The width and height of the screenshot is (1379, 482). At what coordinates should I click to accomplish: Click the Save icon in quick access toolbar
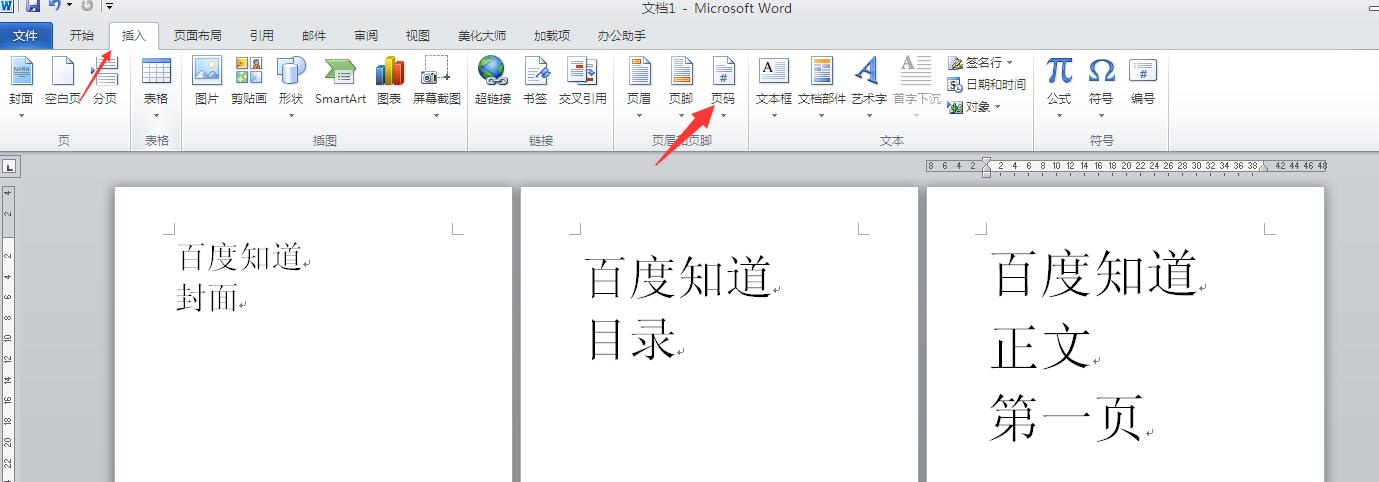32,6
